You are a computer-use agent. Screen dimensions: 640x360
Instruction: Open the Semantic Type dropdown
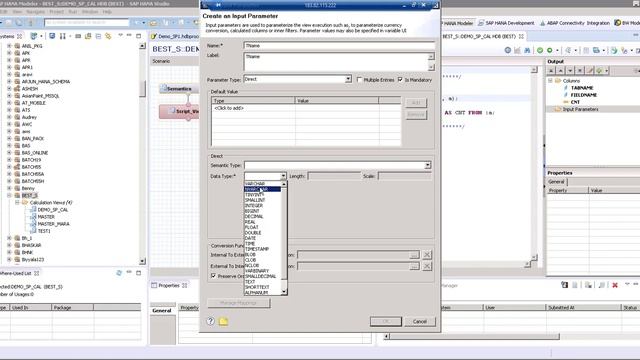click(427, 165)
